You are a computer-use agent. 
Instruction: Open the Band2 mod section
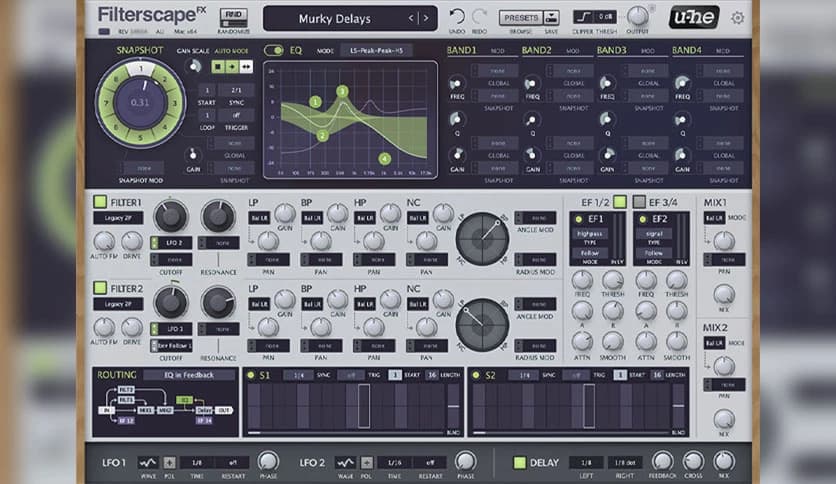[573, 51]
